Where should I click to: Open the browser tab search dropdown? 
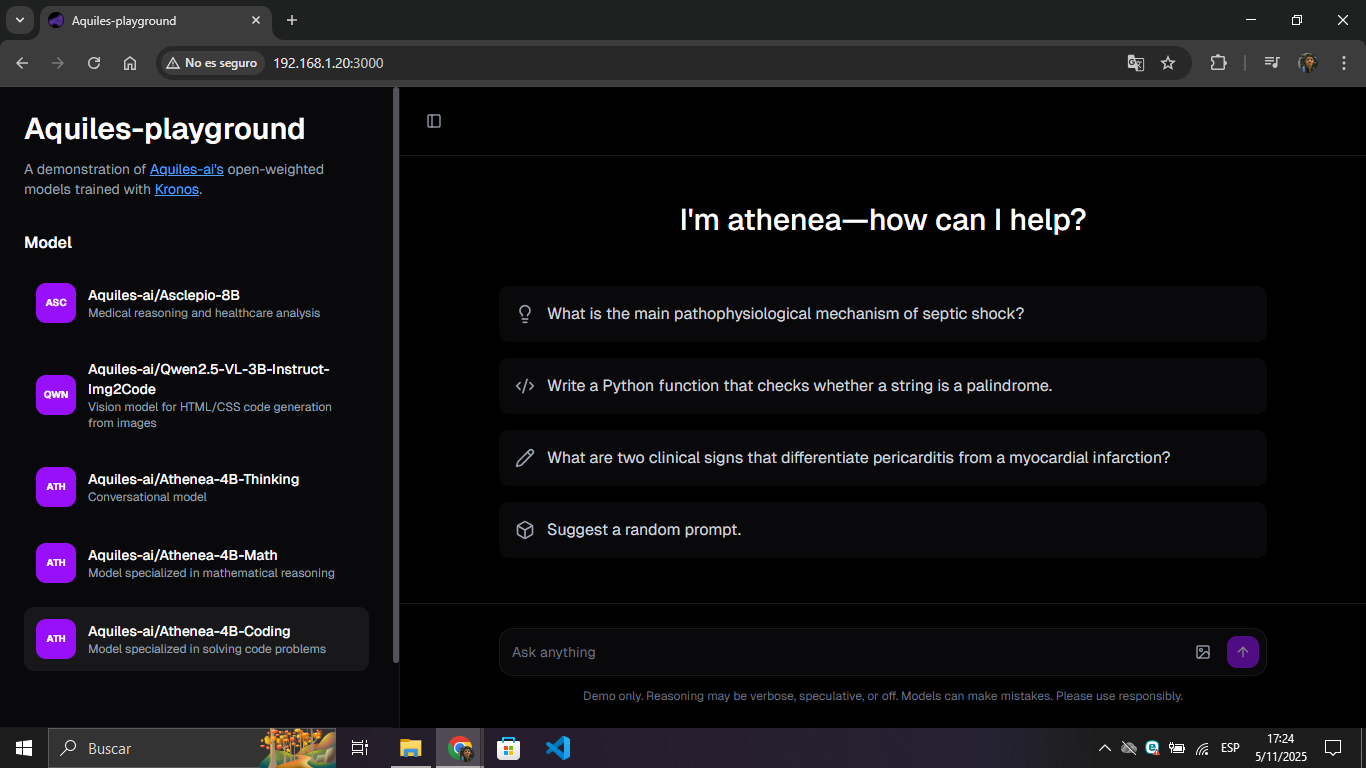19,20
